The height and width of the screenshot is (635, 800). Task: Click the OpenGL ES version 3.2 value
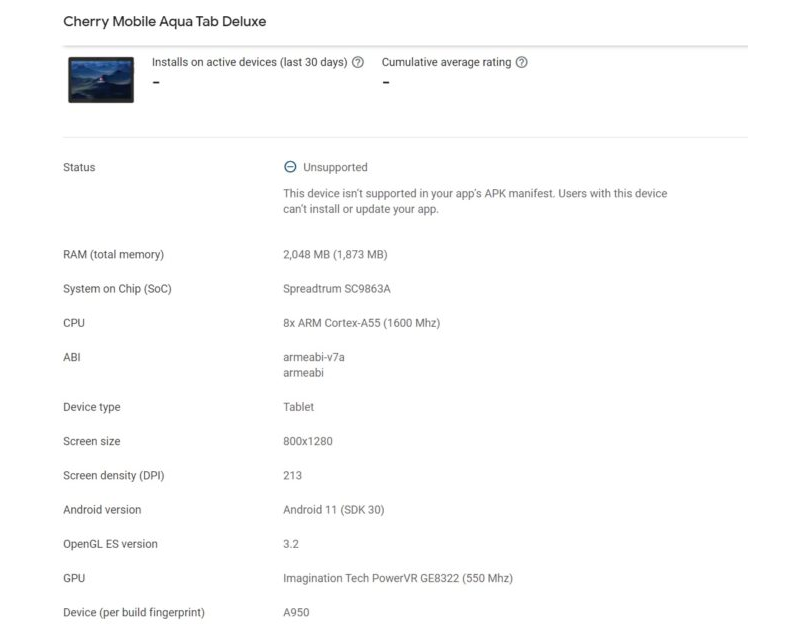290,543
